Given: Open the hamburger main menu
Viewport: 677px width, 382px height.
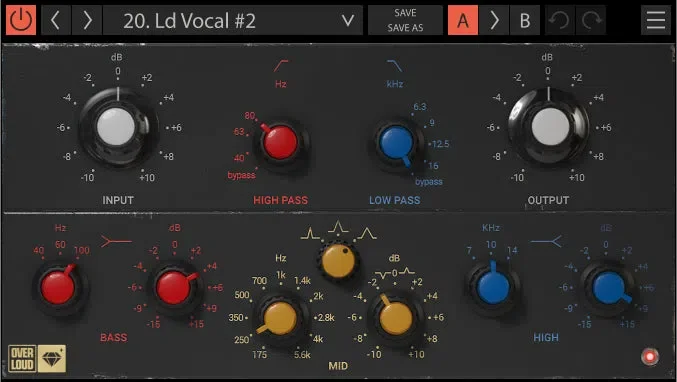Looking at the screenshot, I should click(656, 20).
